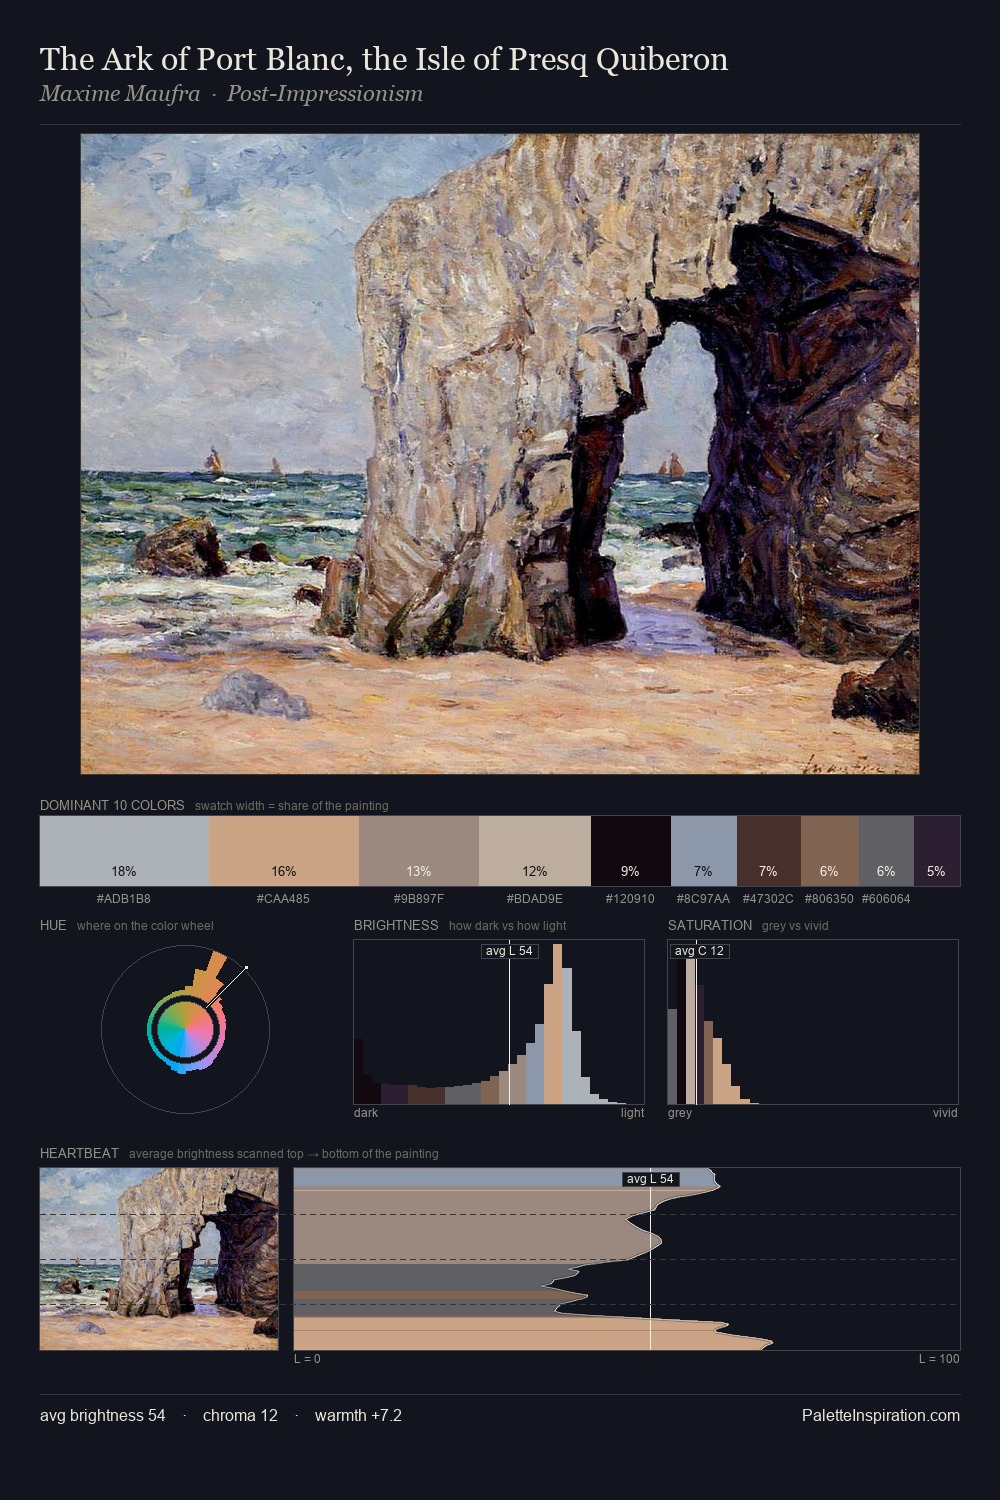Click the #120910 near-black swatch at 9%
Viewport: 1000px width, 1500px height.
[x=631, y=851]
